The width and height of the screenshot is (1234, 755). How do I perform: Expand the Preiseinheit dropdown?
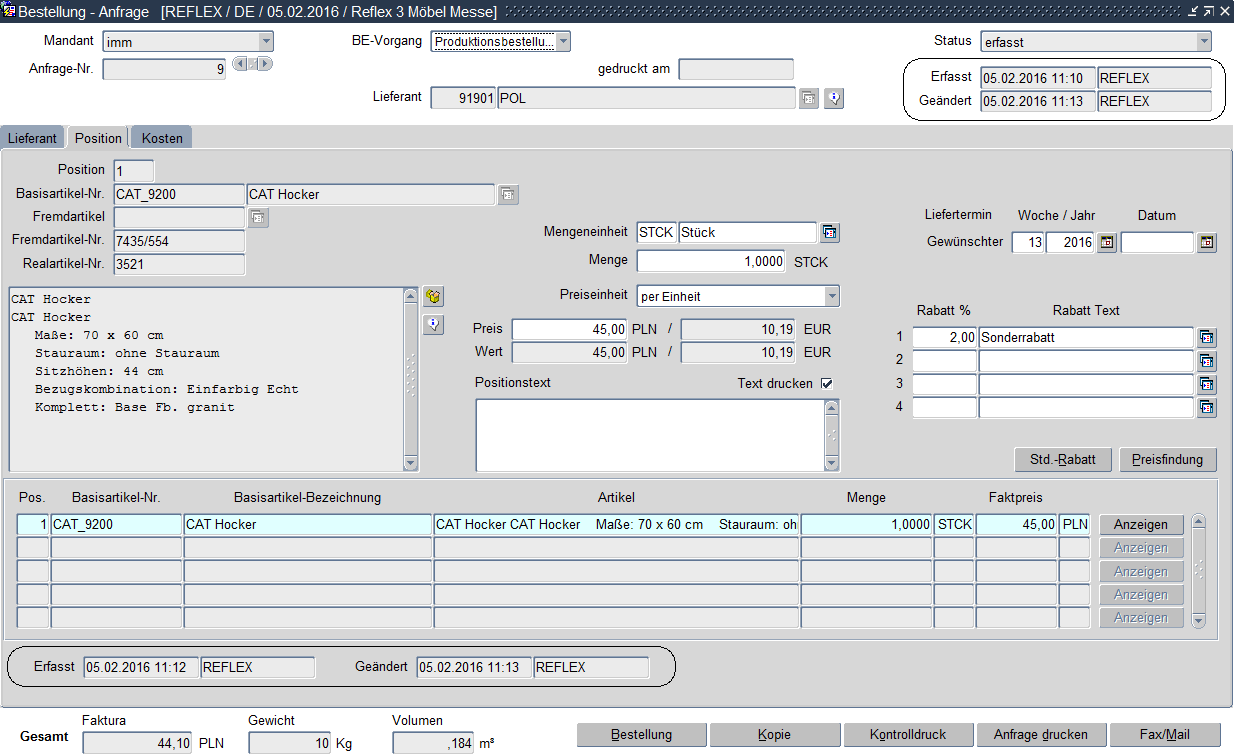point(831,297)
